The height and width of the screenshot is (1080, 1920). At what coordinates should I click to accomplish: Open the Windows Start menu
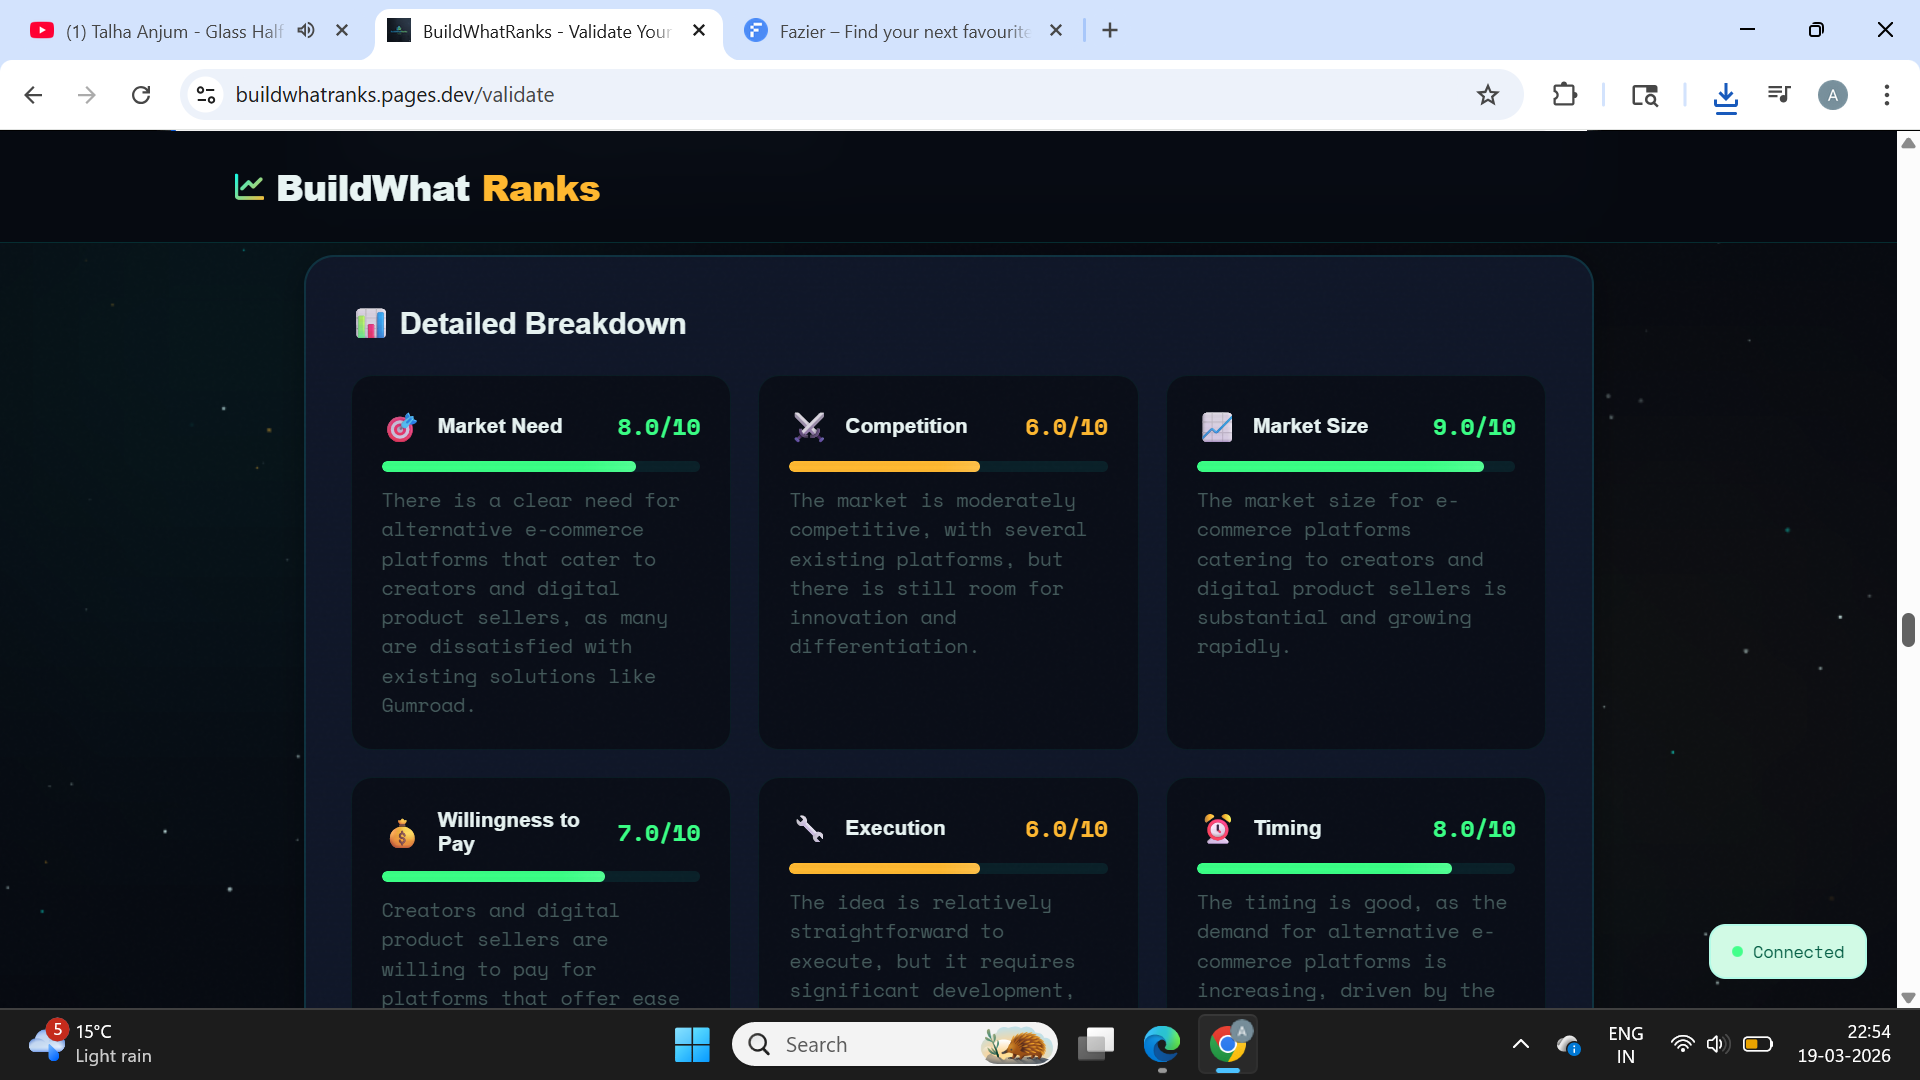[692, 1044]
